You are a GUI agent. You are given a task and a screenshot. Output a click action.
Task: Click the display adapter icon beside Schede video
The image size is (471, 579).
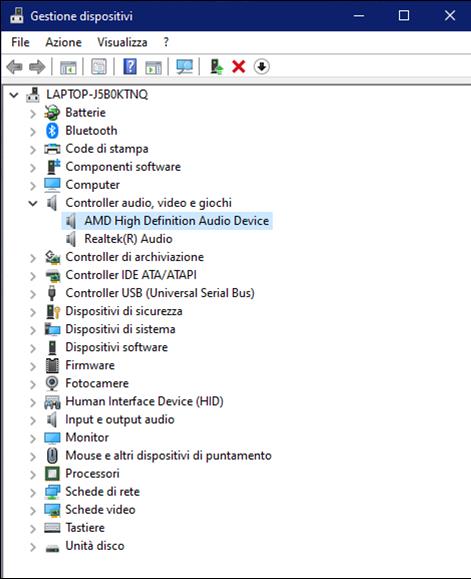52,510
